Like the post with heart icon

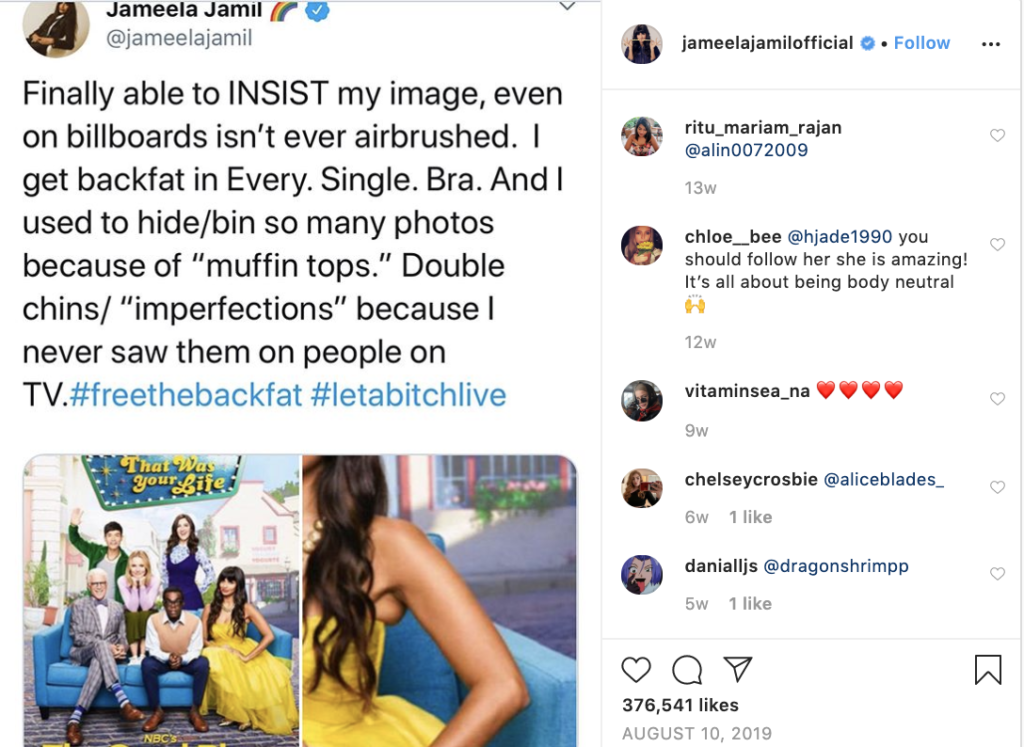click(636, 670)
